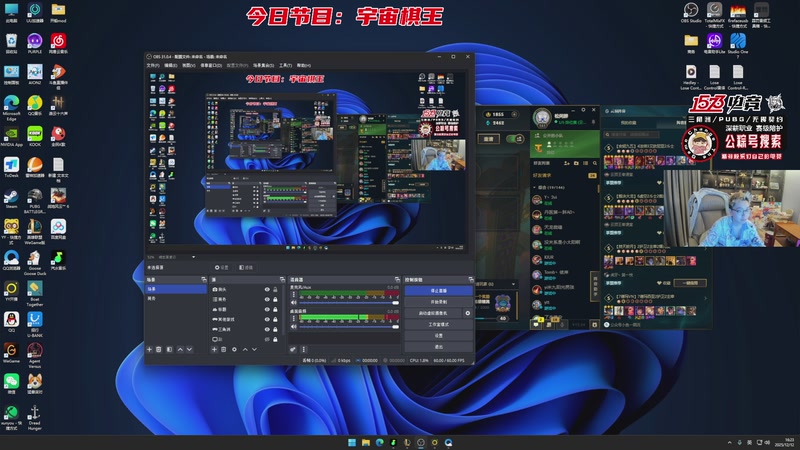This screenshot has width=800, height=450.
Task: Open OBS 场景集合(S) menu
Action: coord(263,65)
